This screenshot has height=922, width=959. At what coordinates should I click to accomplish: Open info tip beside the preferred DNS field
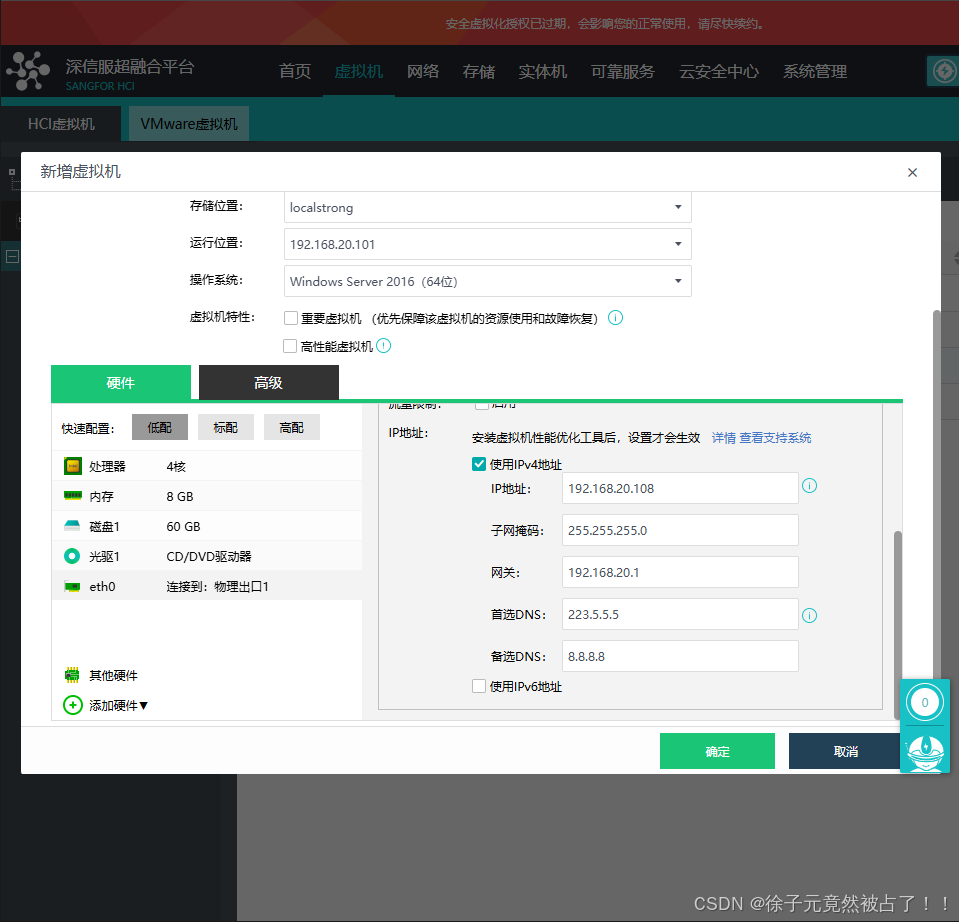point(809,616)
